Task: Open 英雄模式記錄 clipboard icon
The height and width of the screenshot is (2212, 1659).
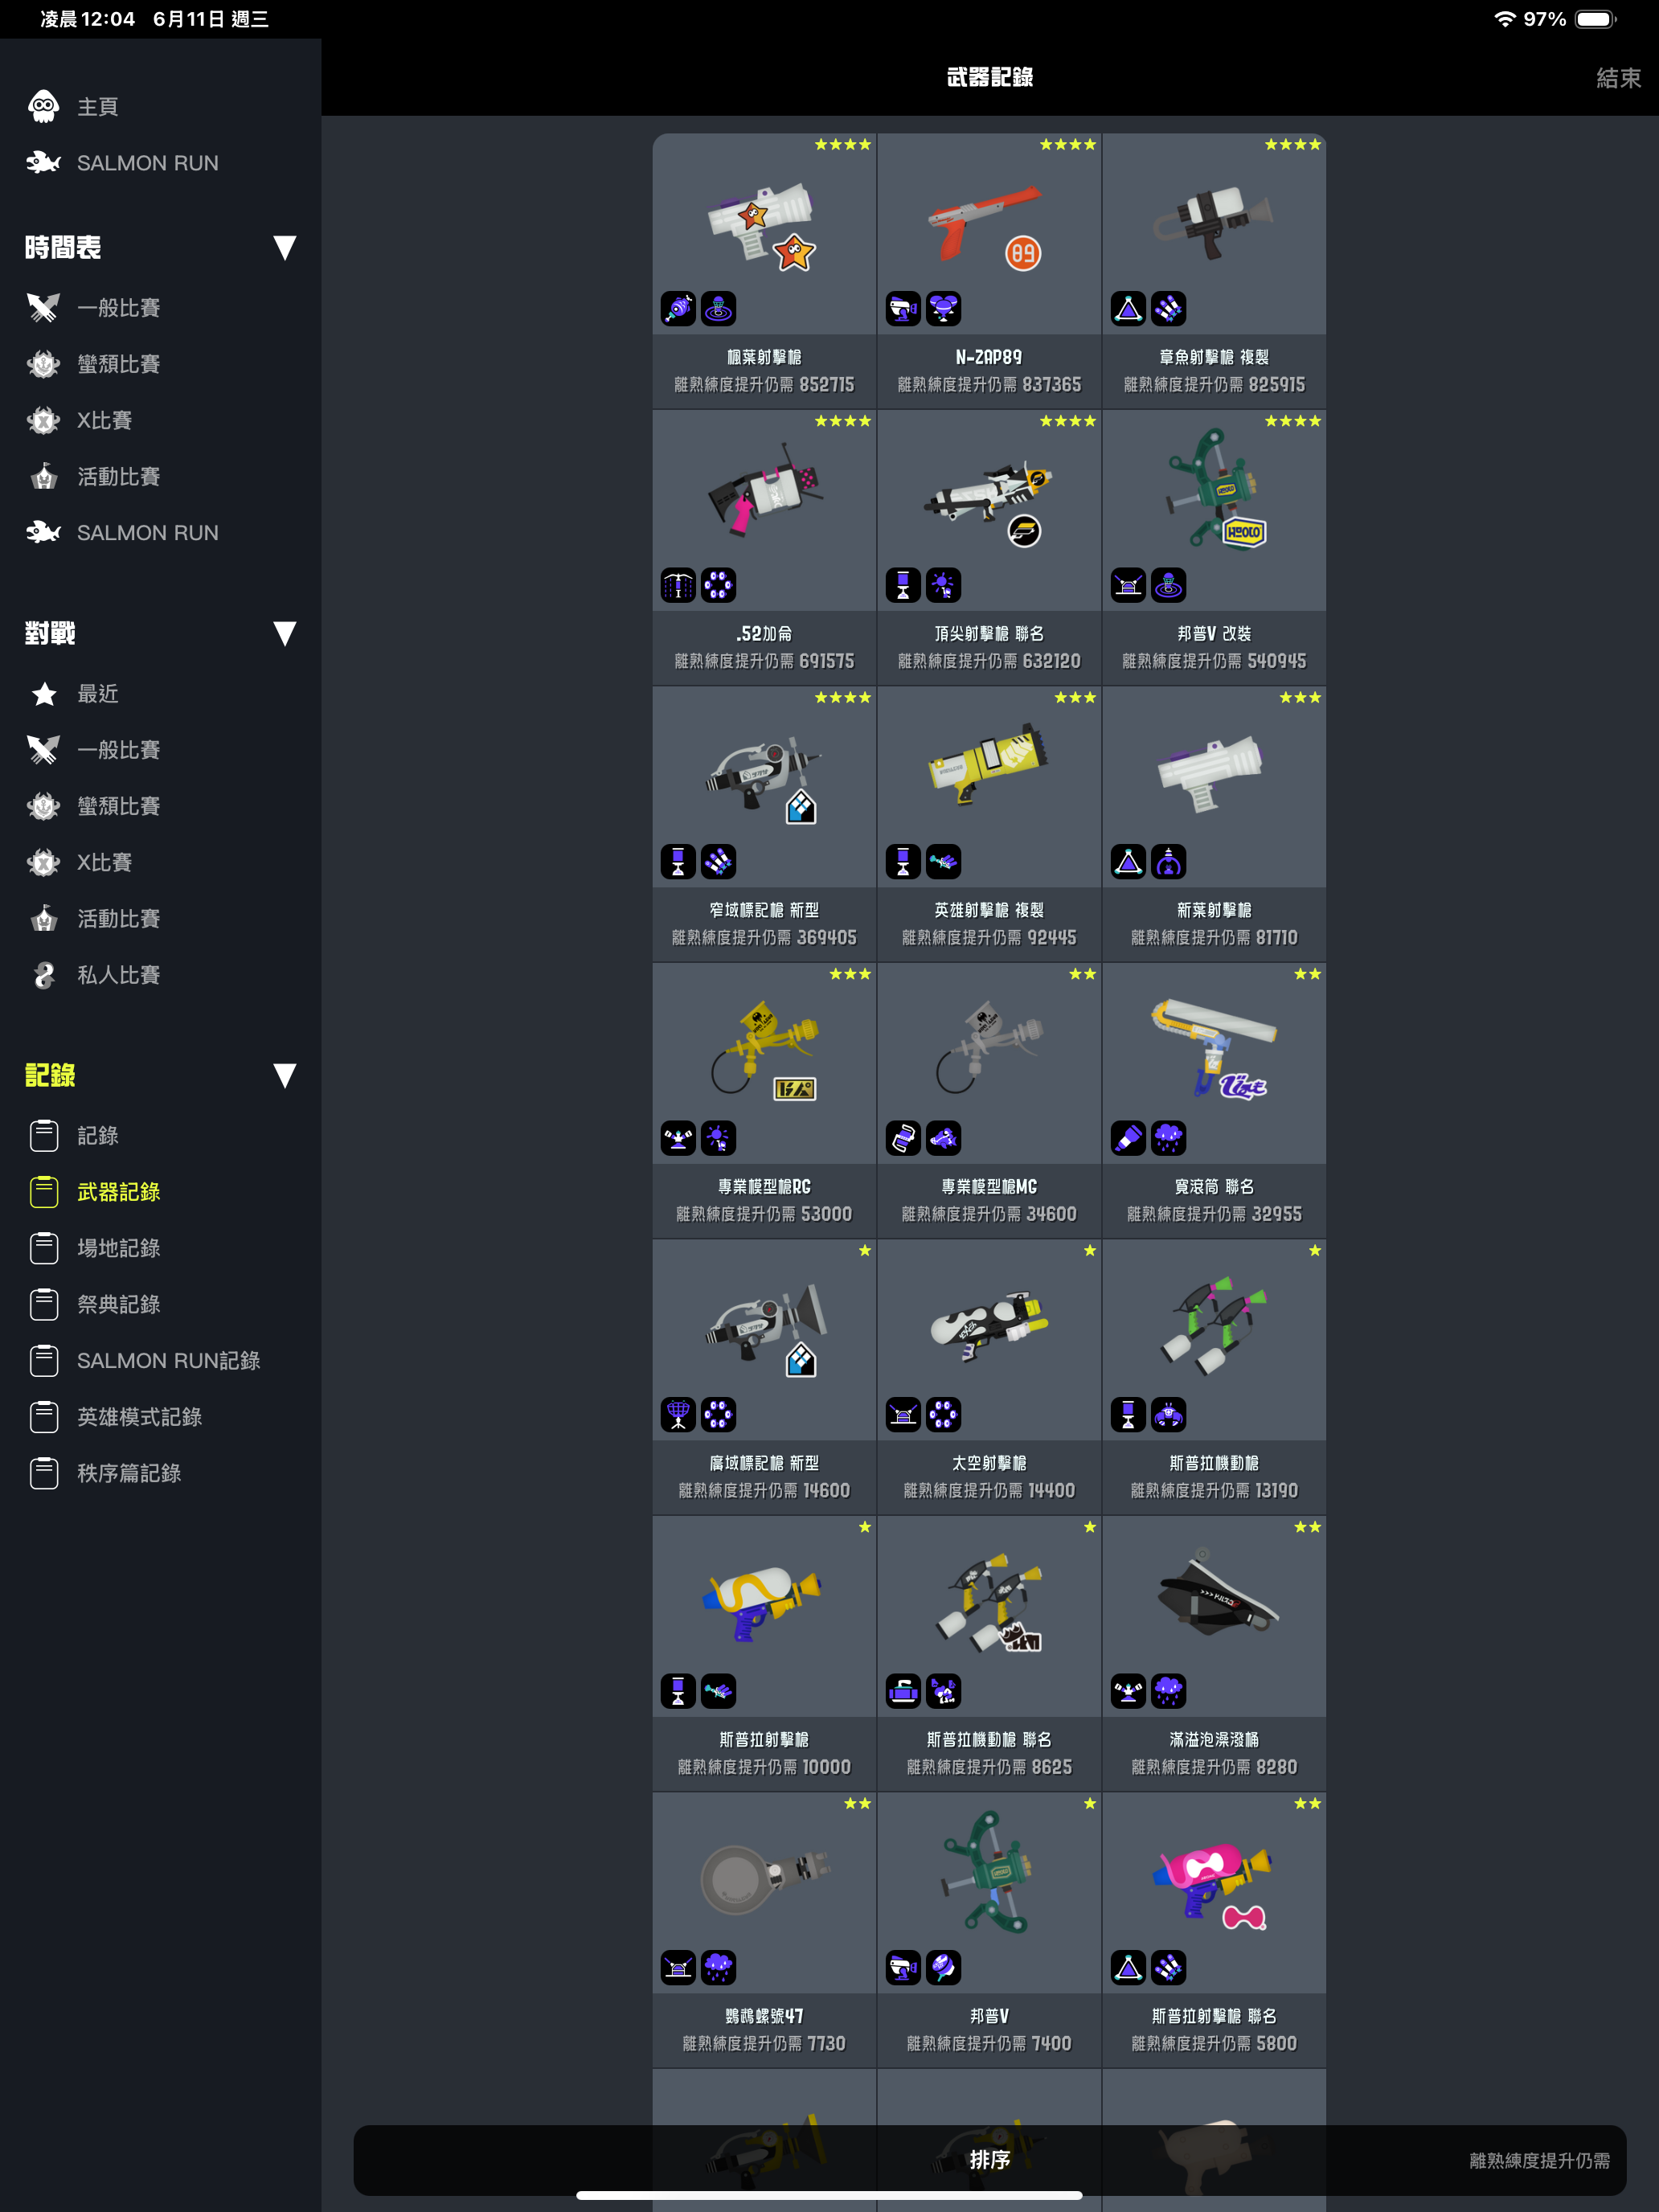Action: coord(44,1416)
